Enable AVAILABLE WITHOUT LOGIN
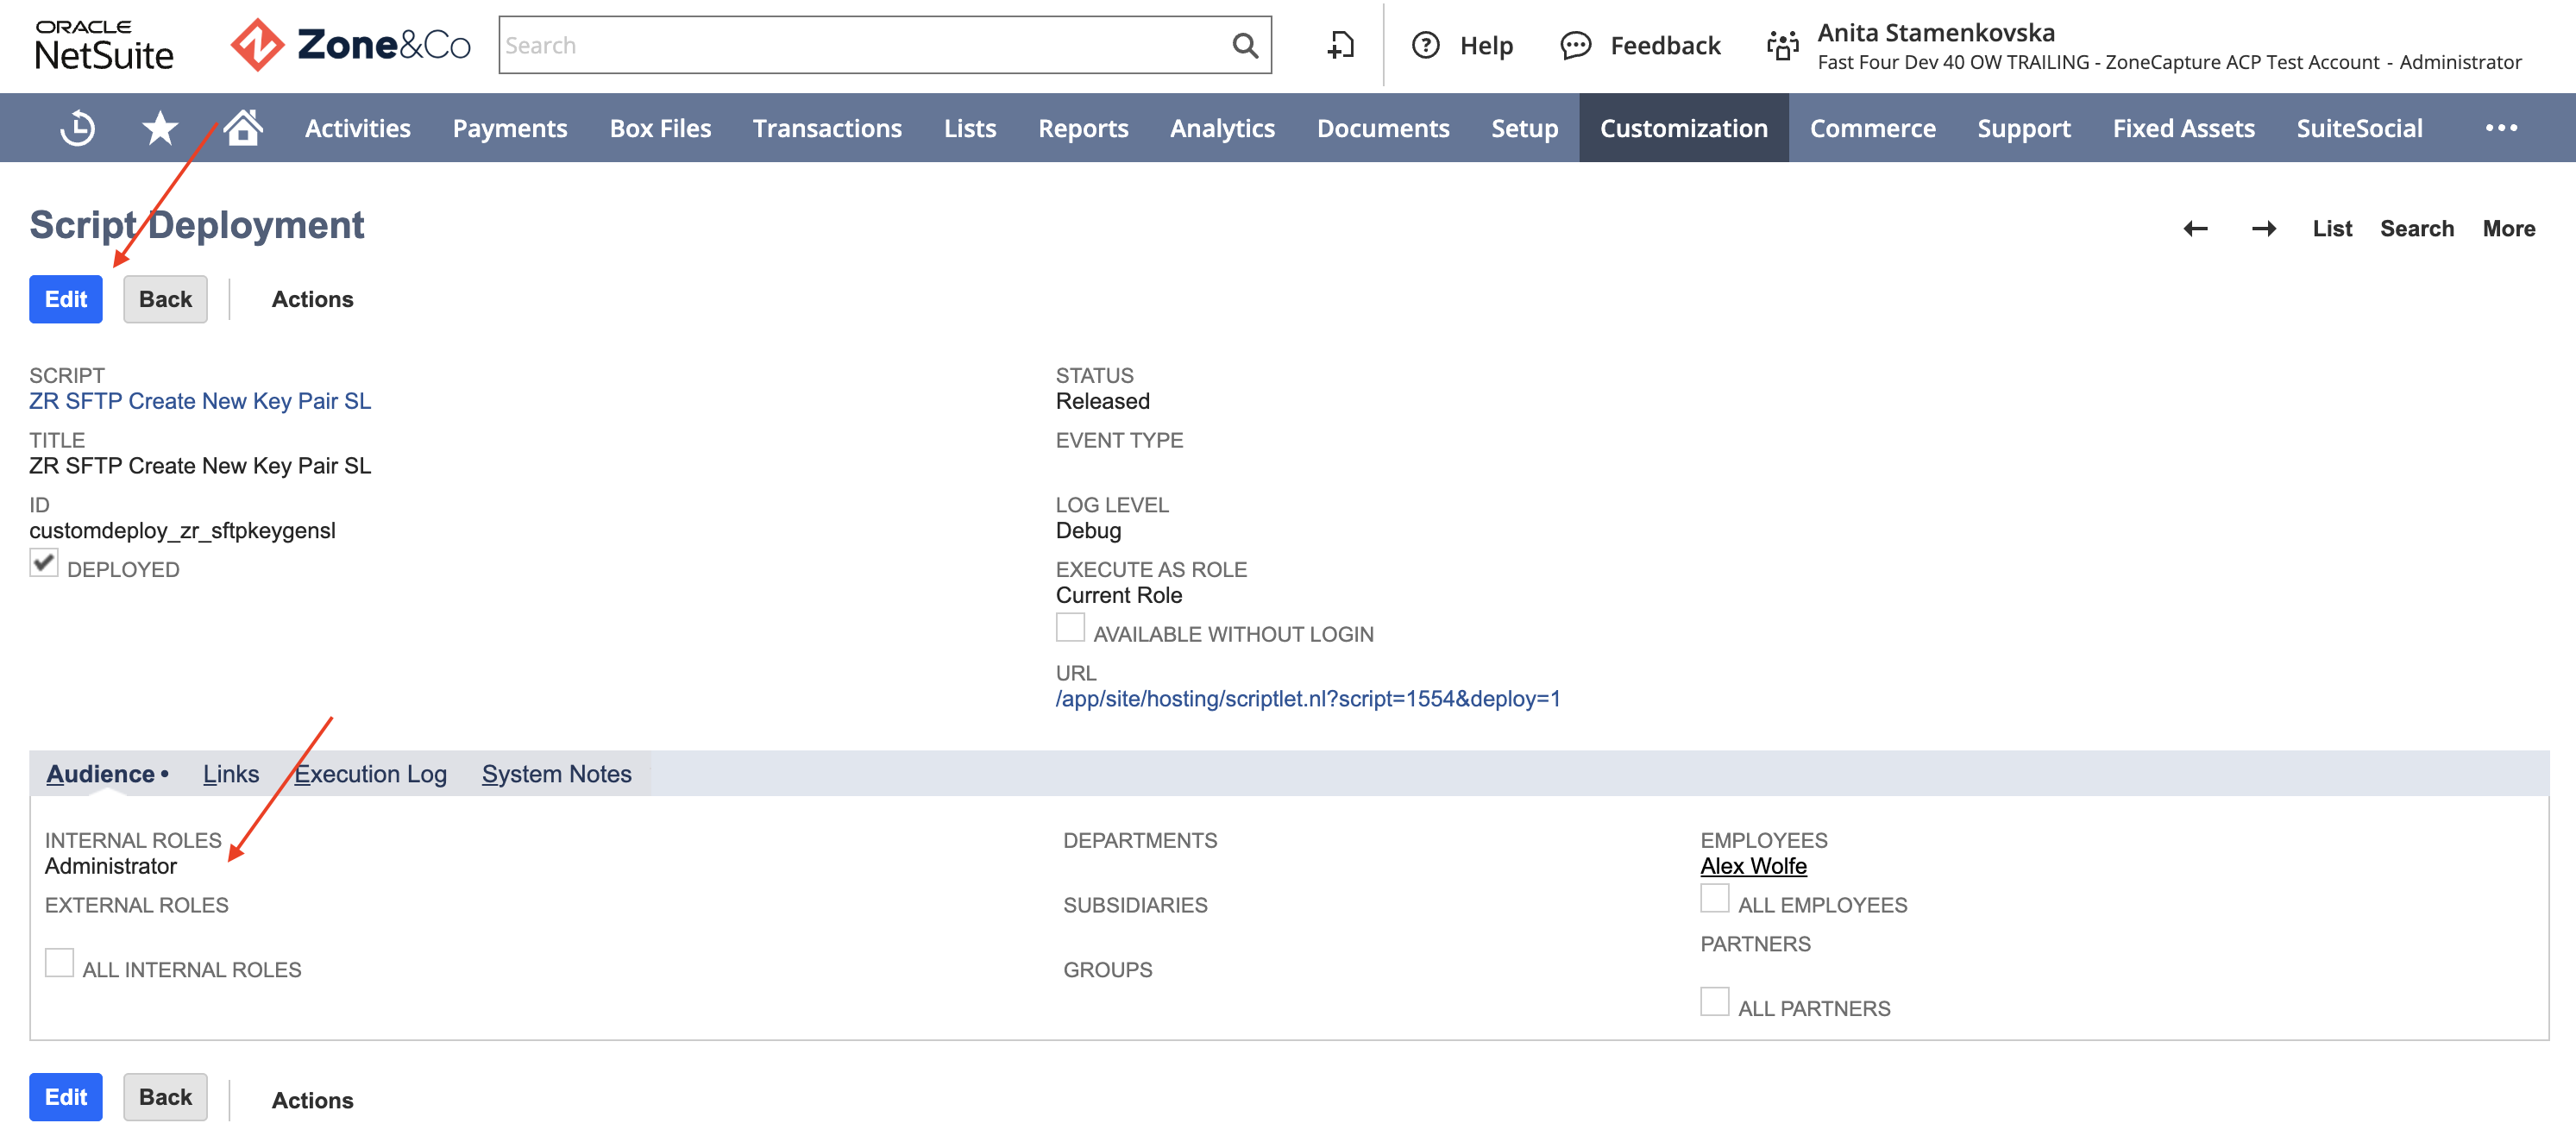The height and width of the screenshot is (1142, 2576). point(1069,627)
